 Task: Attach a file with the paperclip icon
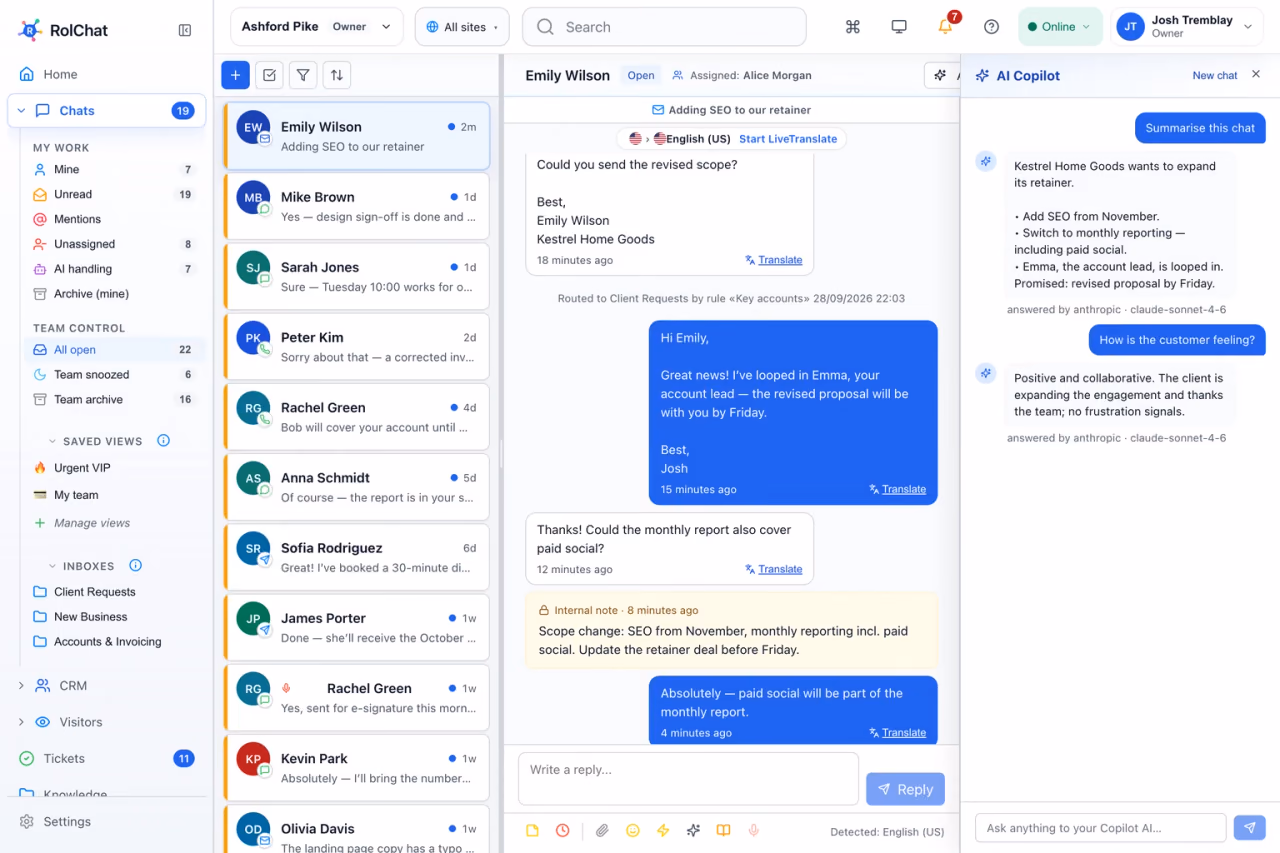pyautogui.click(x=602, y=831)
